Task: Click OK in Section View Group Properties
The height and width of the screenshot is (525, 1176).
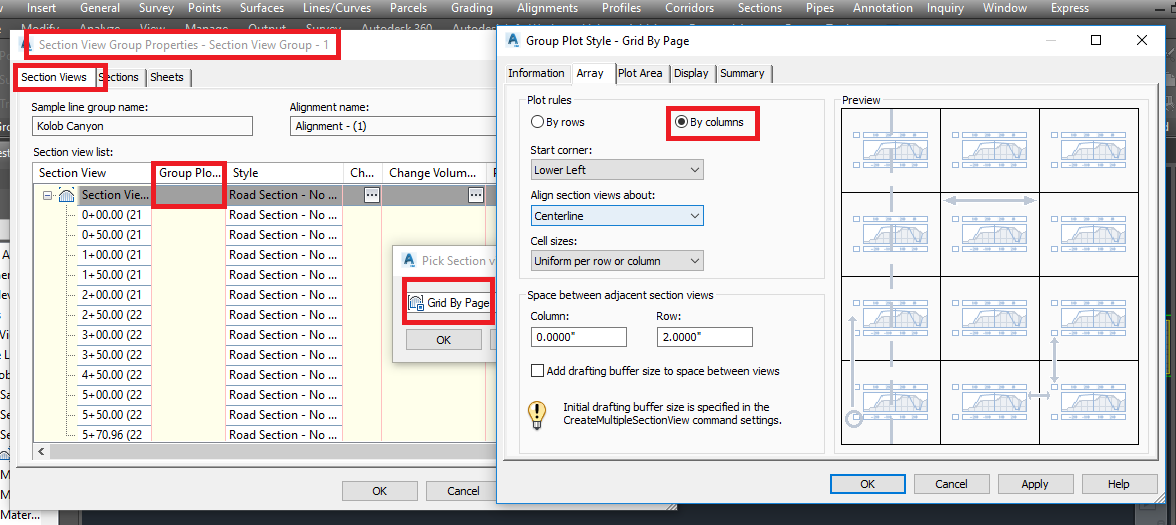Action: (380, 491)
